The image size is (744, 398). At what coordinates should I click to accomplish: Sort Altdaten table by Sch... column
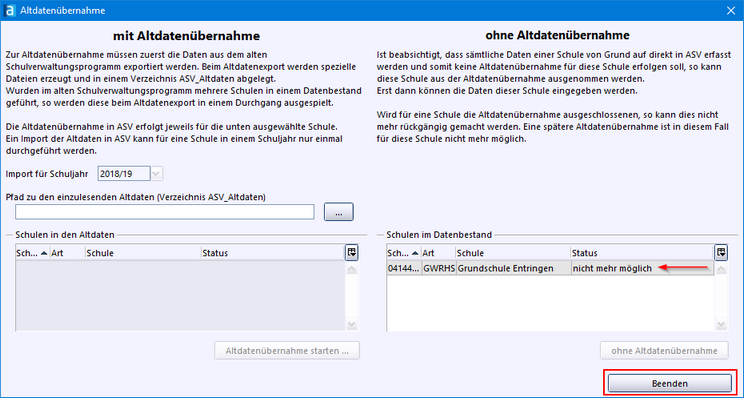(32, 253)
